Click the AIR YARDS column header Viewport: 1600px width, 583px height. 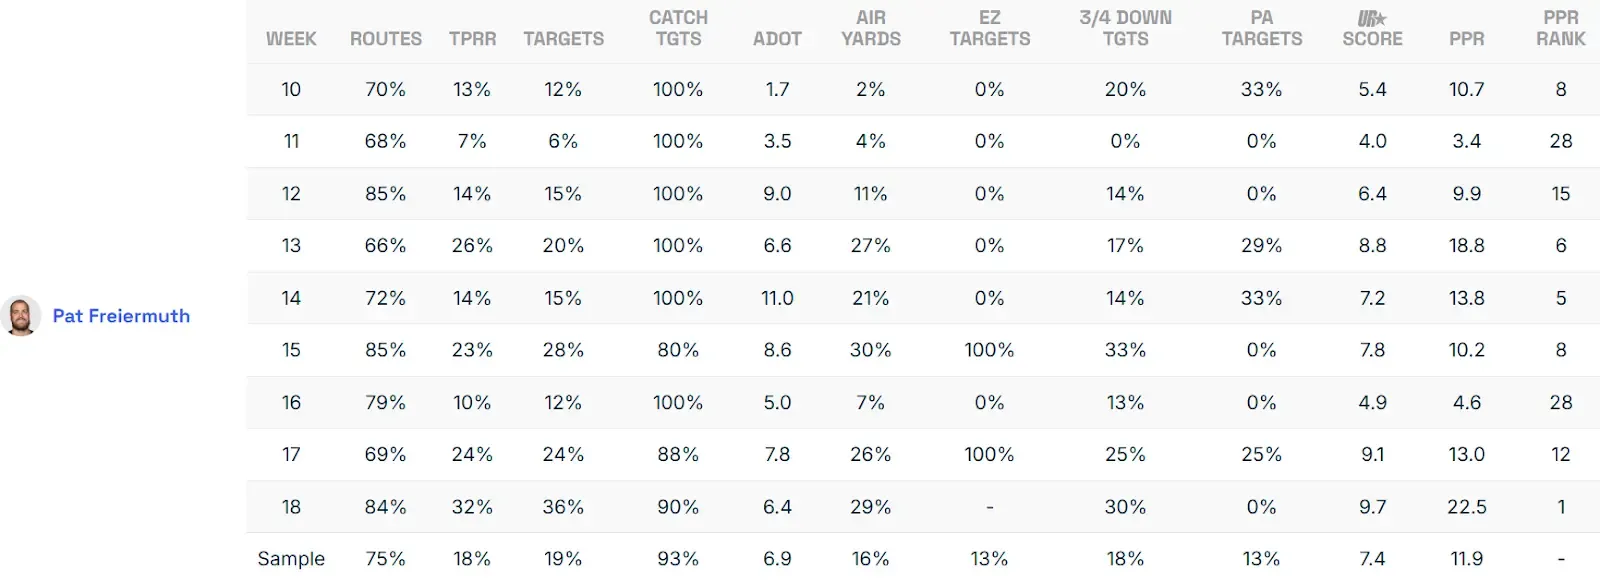(x=870, y=29)
